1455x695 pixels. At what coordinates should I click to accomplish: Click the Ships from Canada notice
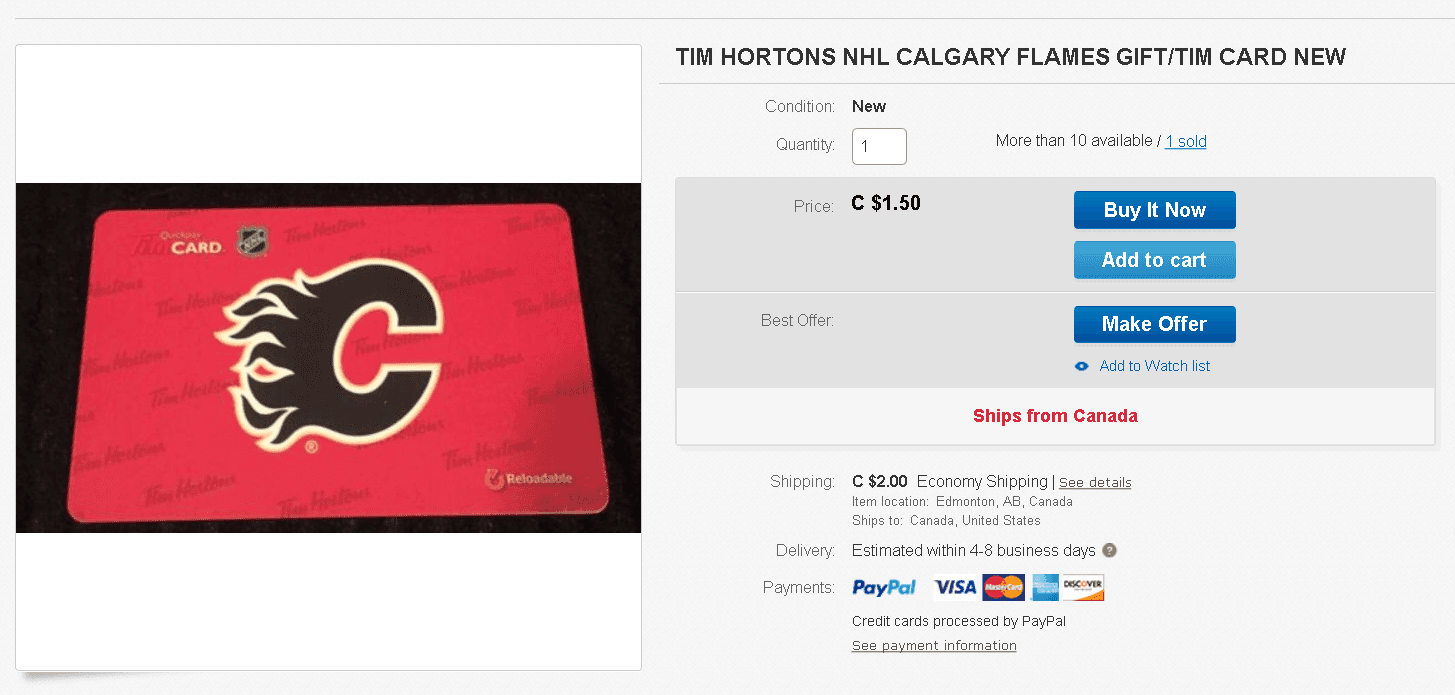pyautogui.click(x=1055, y=416)
